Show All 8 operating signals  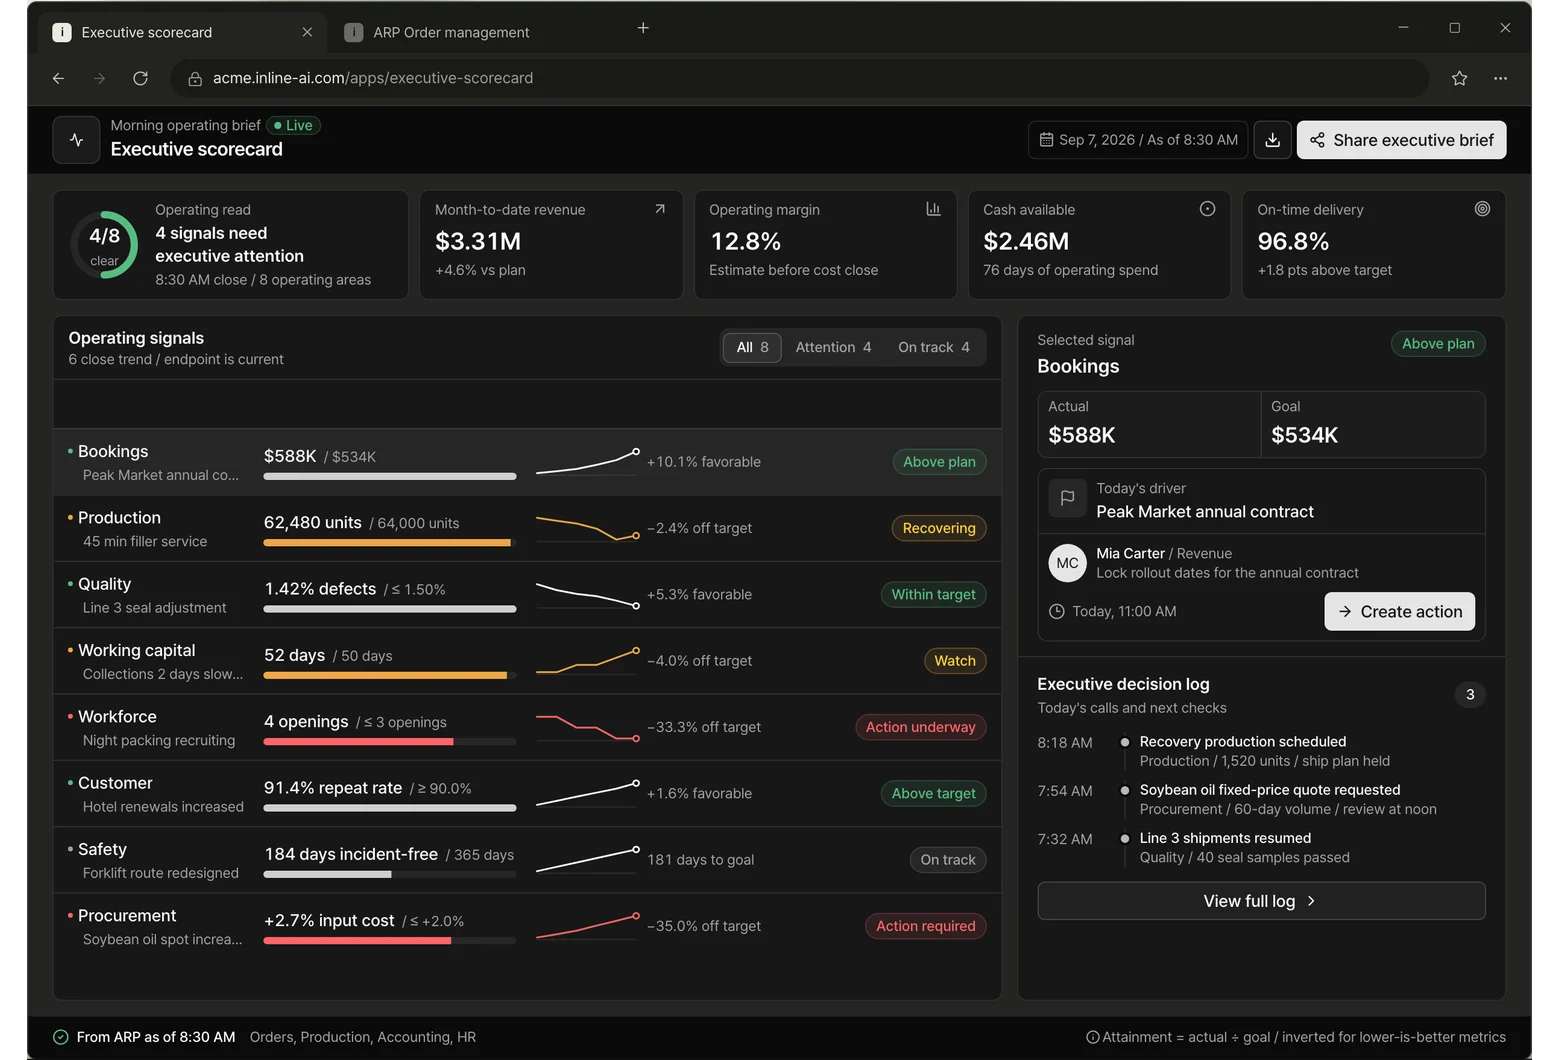click(x=752, y=347)
